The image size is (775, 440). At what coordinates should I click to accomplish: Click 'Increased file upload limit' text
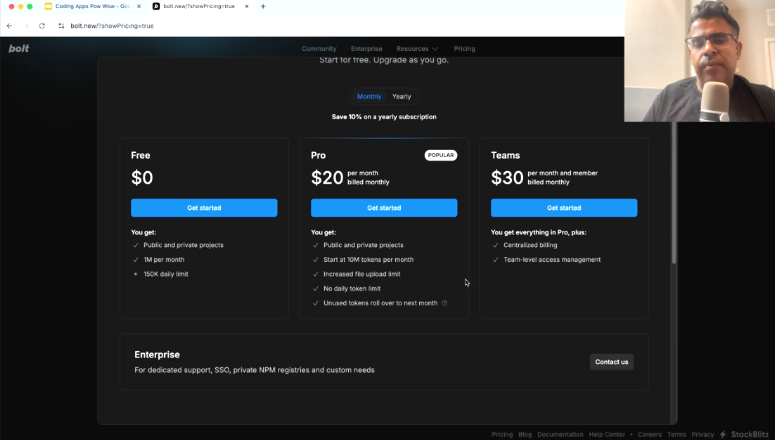pos(362,274)
